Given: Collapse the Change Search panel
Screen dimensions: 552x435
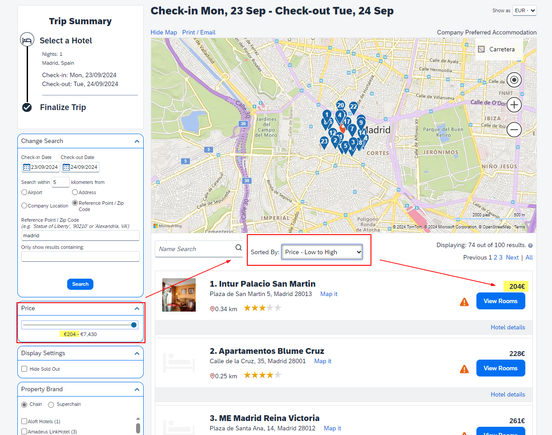Looking at the screenshot, I should (x=137, y=141).
